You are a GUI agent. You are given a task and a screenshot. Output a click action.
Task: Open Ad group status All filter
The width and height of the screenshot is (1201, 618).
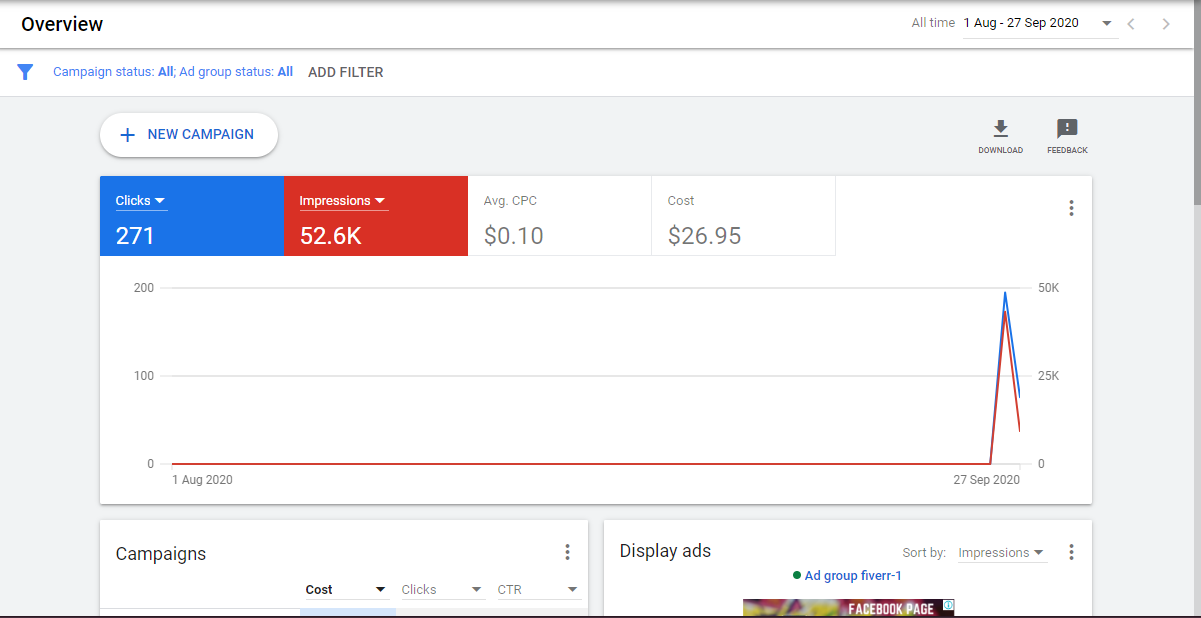286,72
